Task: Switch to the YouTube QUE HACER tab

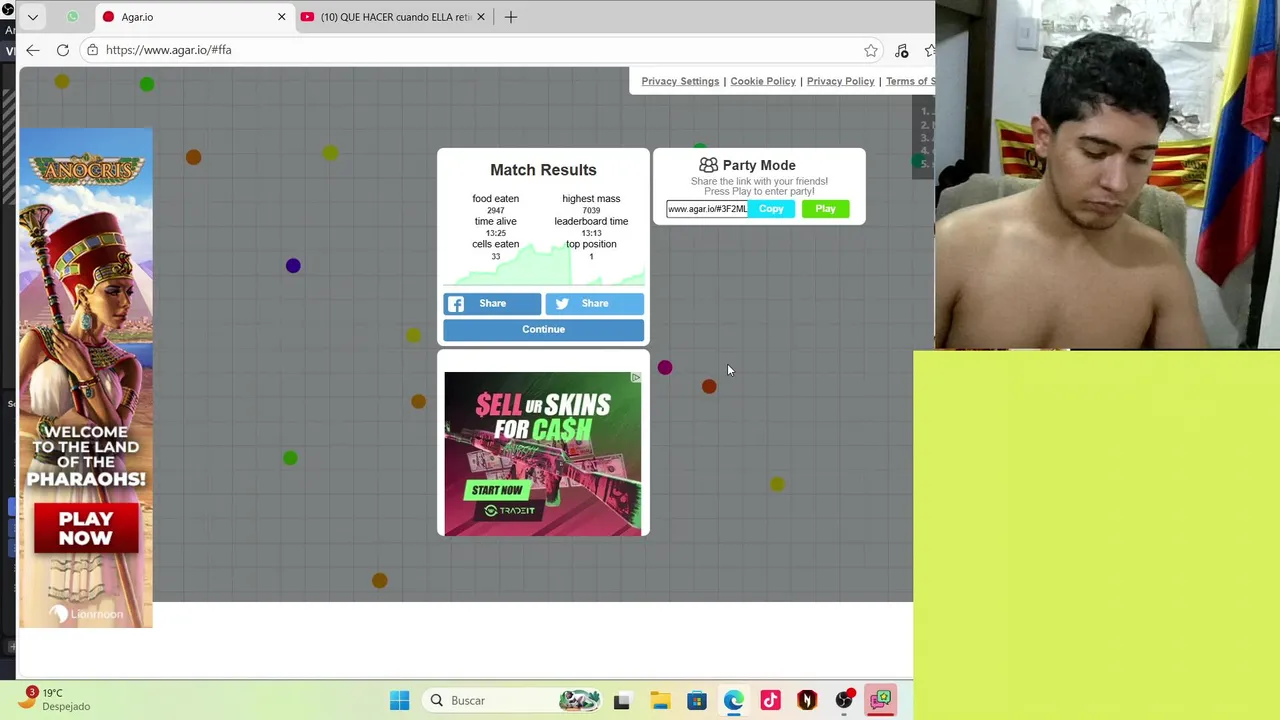Action: click(x=393, y=17)
